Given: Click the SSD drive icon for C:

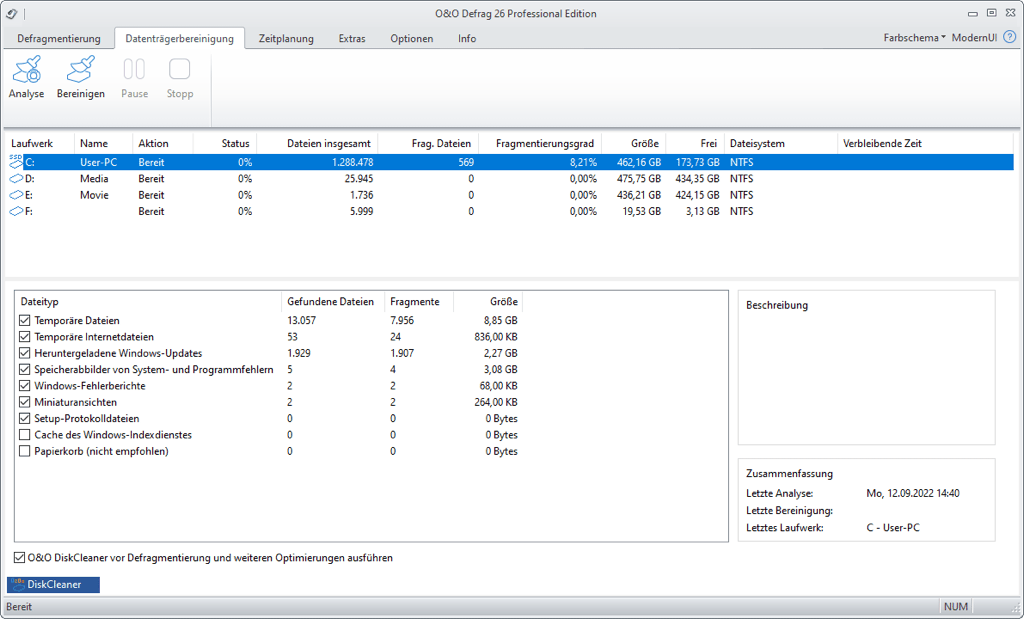Looking at the screenshot, I should click(16, 161).
